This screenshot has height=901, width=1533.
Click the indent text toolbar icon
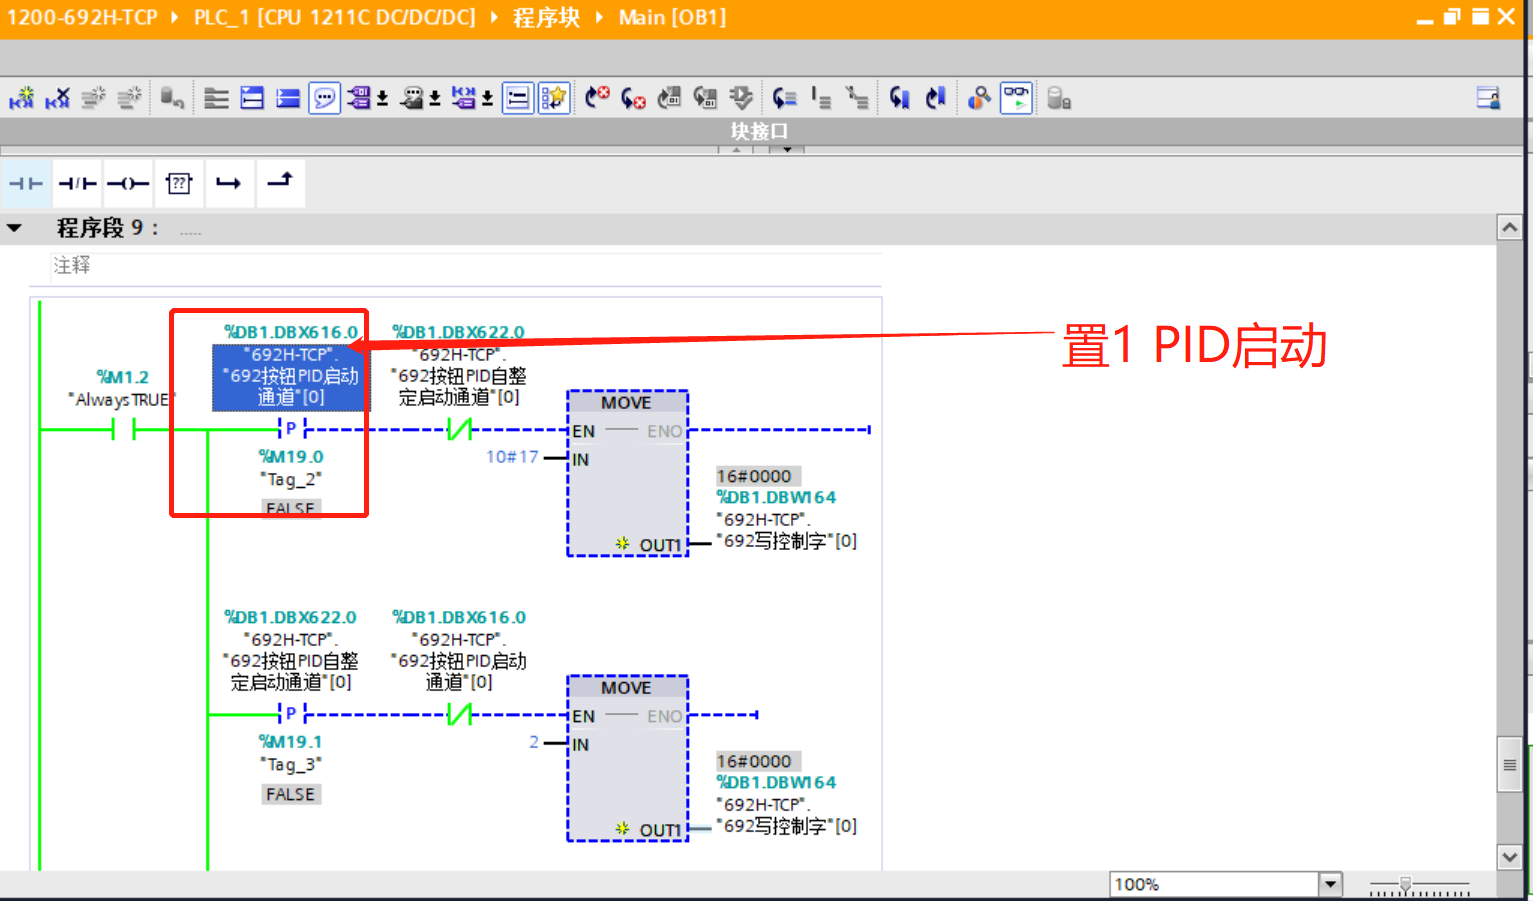pyautogui.click(x=821, y=98)
